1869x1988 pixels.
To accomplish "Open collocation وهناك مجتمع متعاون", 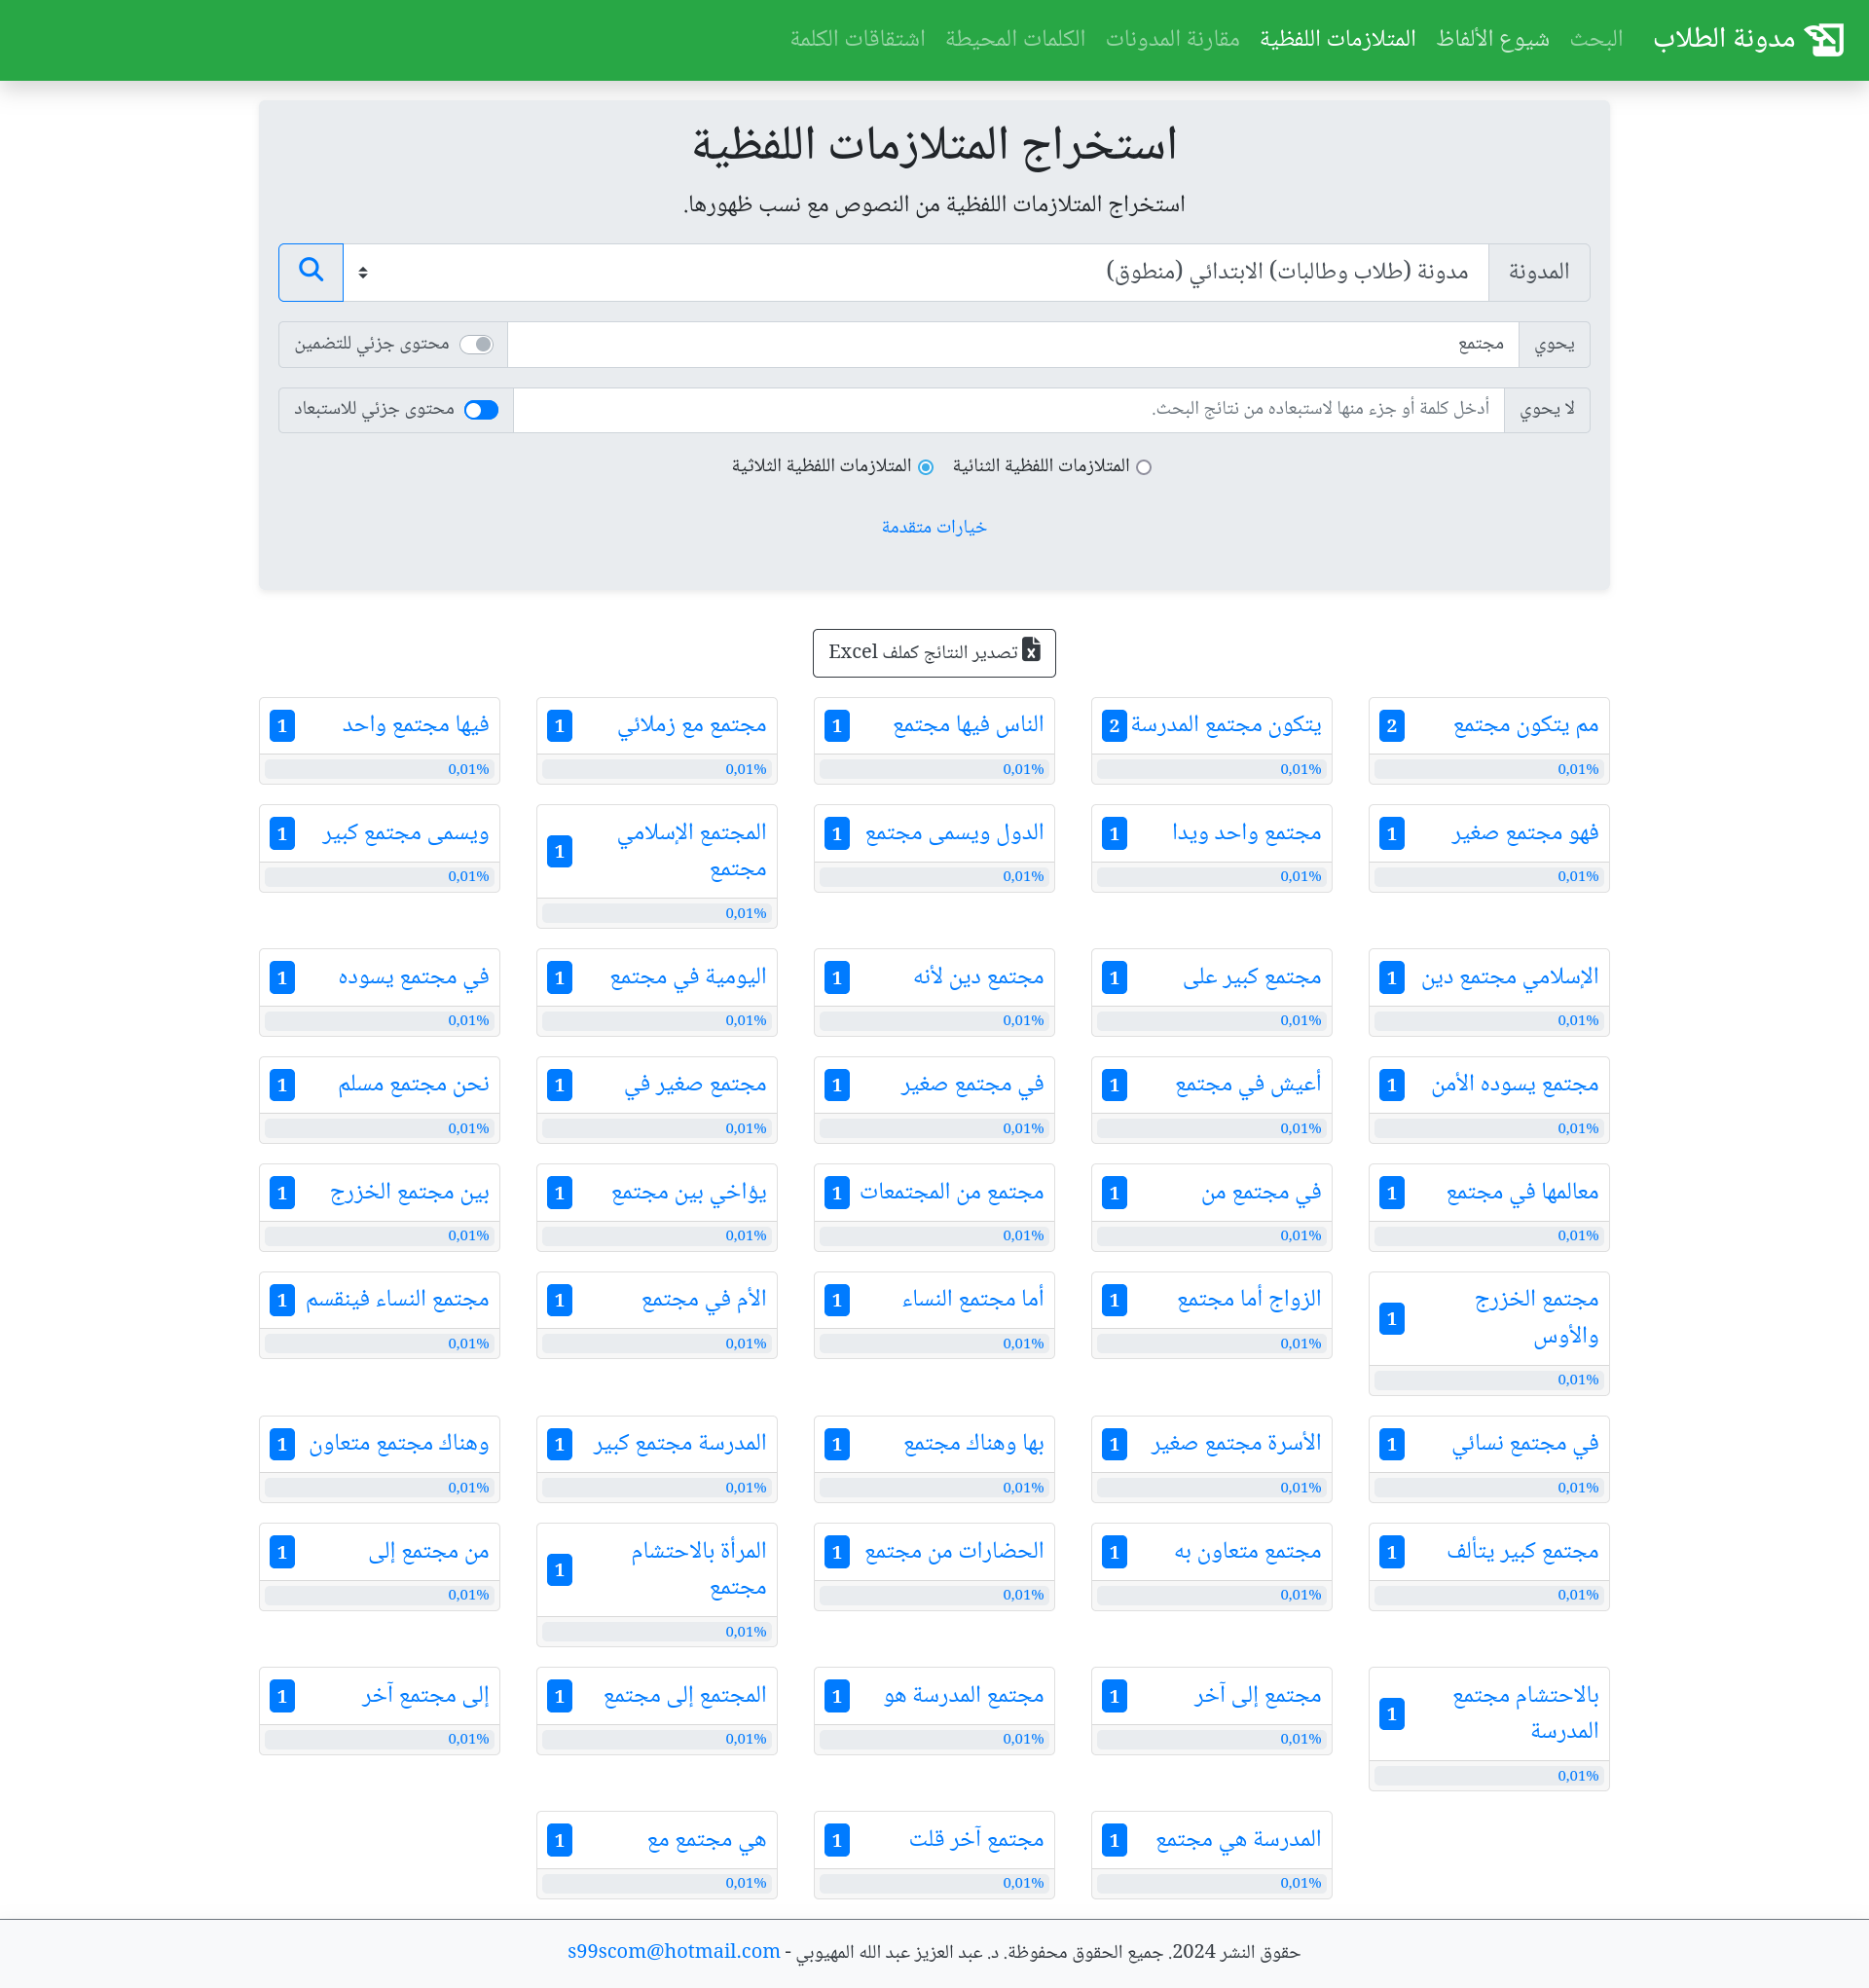I will (399, 1444).
